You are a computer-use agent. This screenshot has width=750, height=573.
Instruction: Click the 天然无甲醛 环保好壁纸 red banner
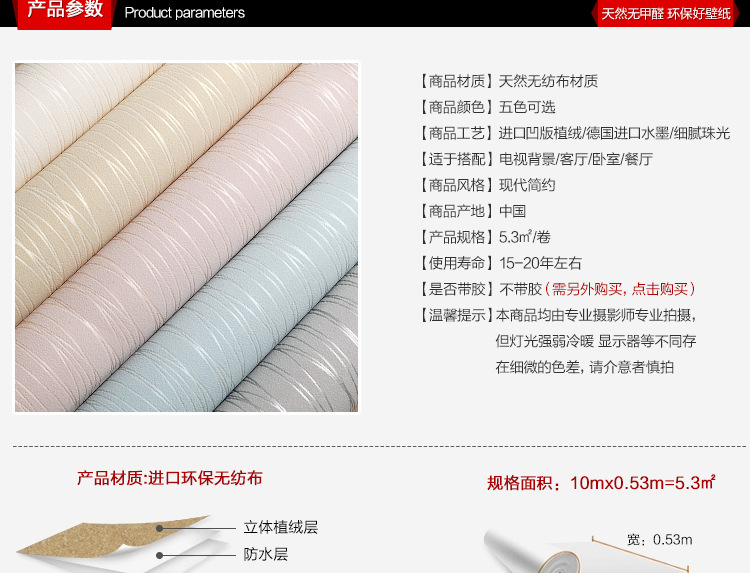[x=665, y=13]
